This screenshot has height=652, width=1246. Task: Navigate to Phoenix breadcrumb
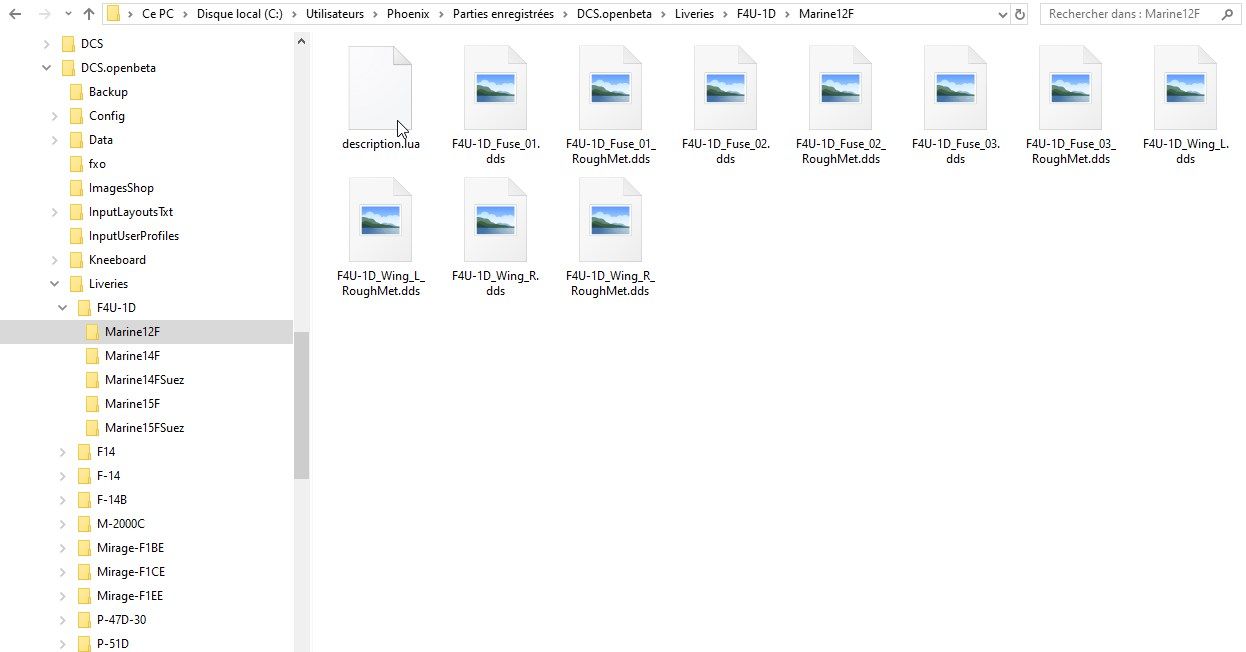coord(408,14)
